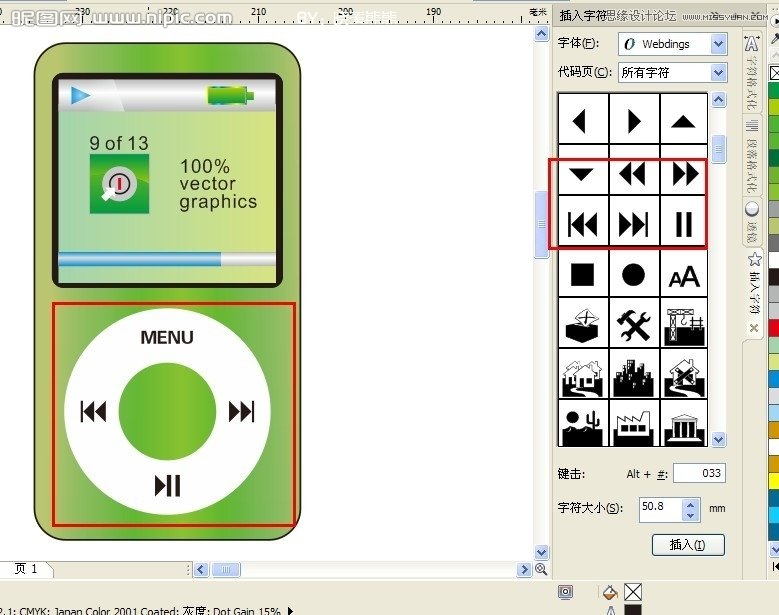Click the character grid scrollbar thumb

click(x=718, y=149)
